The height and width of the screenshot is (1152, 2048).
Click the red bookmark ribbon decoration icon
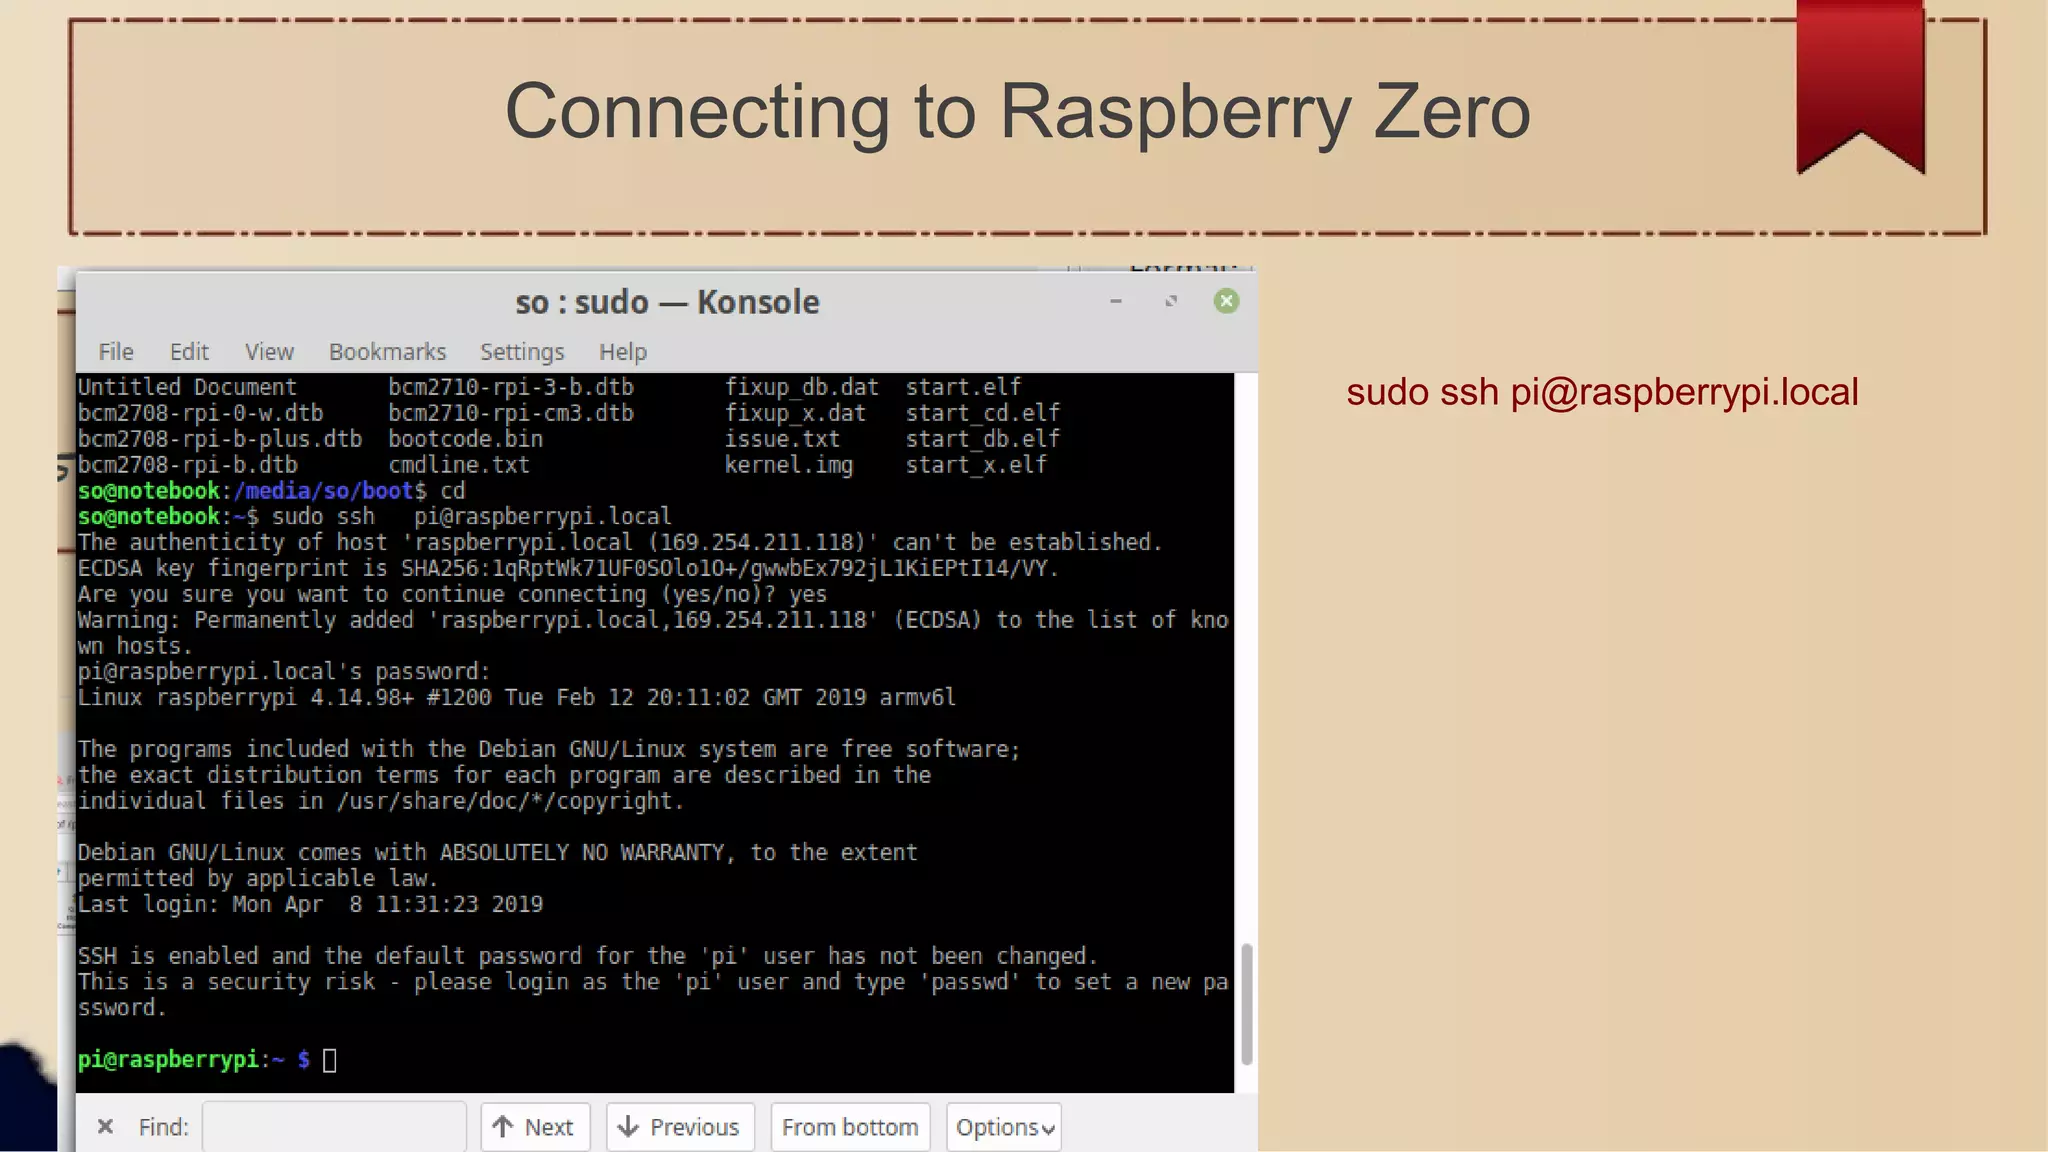1860,88
